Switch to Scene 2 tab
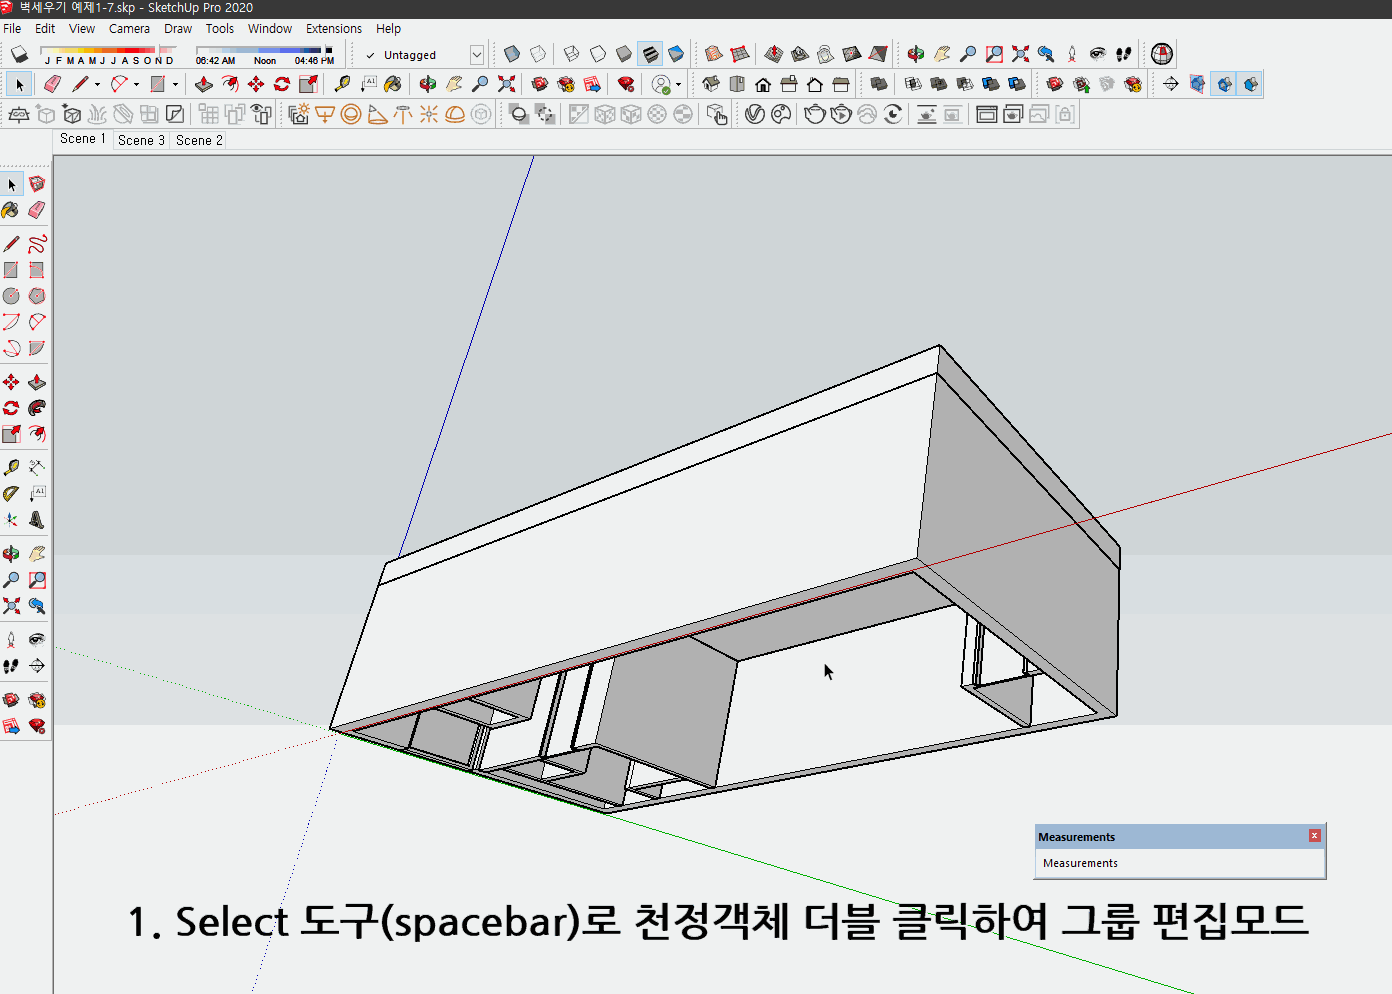Image resolution: width=1392 pixels, height=994 pixels. click(x=199, y=140)
